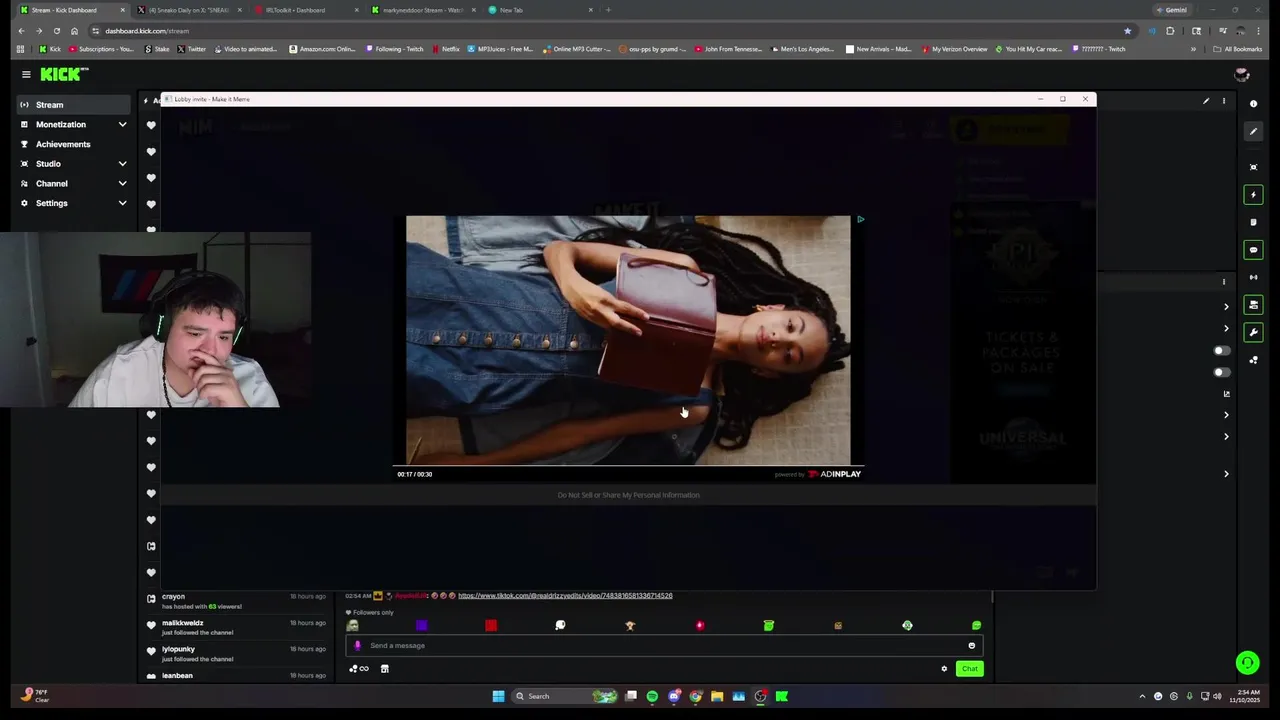Reload the current page
Image resolution: width=1280 pixels, height=720 pixels.
tap(56, 31)
